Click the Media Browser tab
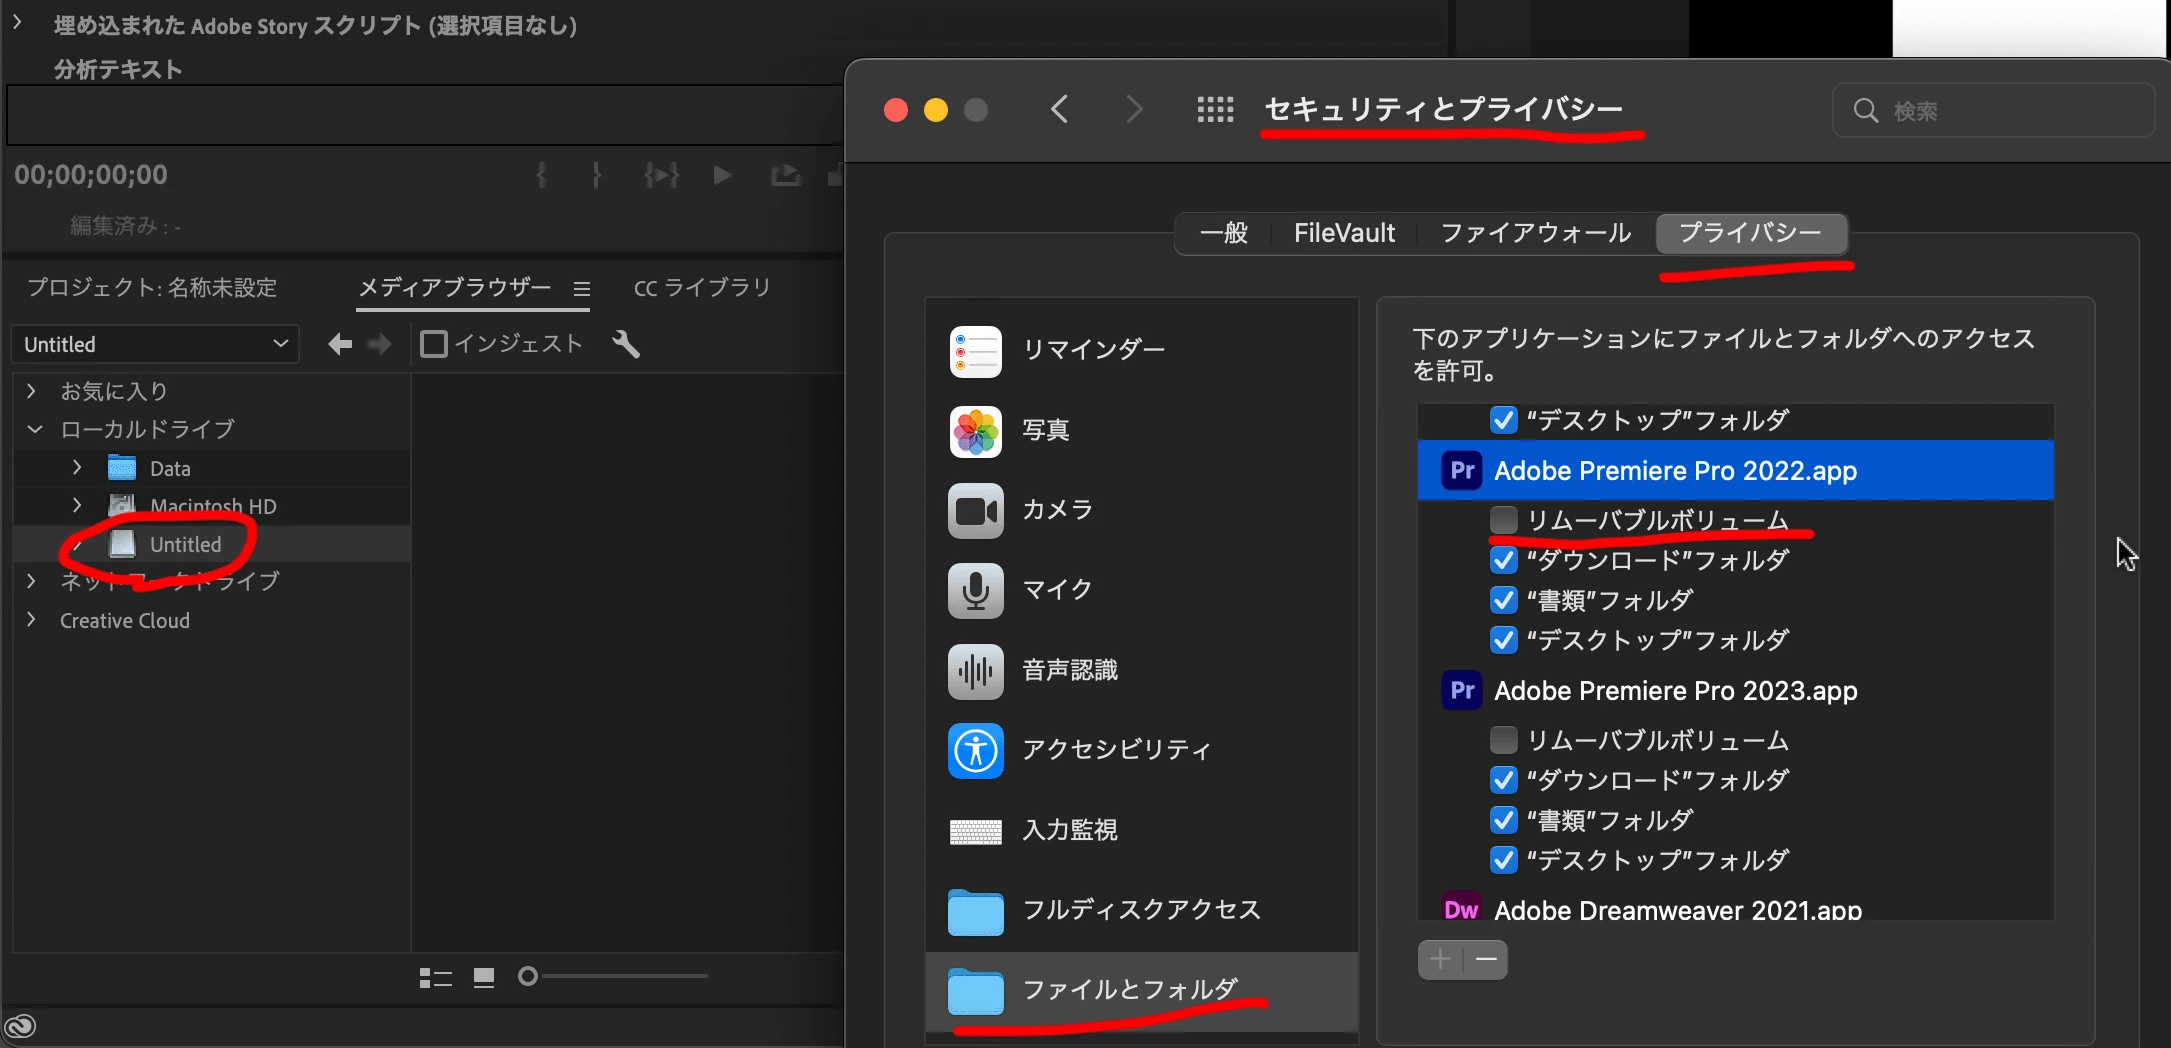This screenshot has height=1048, width=2171. tap(455, 288)
